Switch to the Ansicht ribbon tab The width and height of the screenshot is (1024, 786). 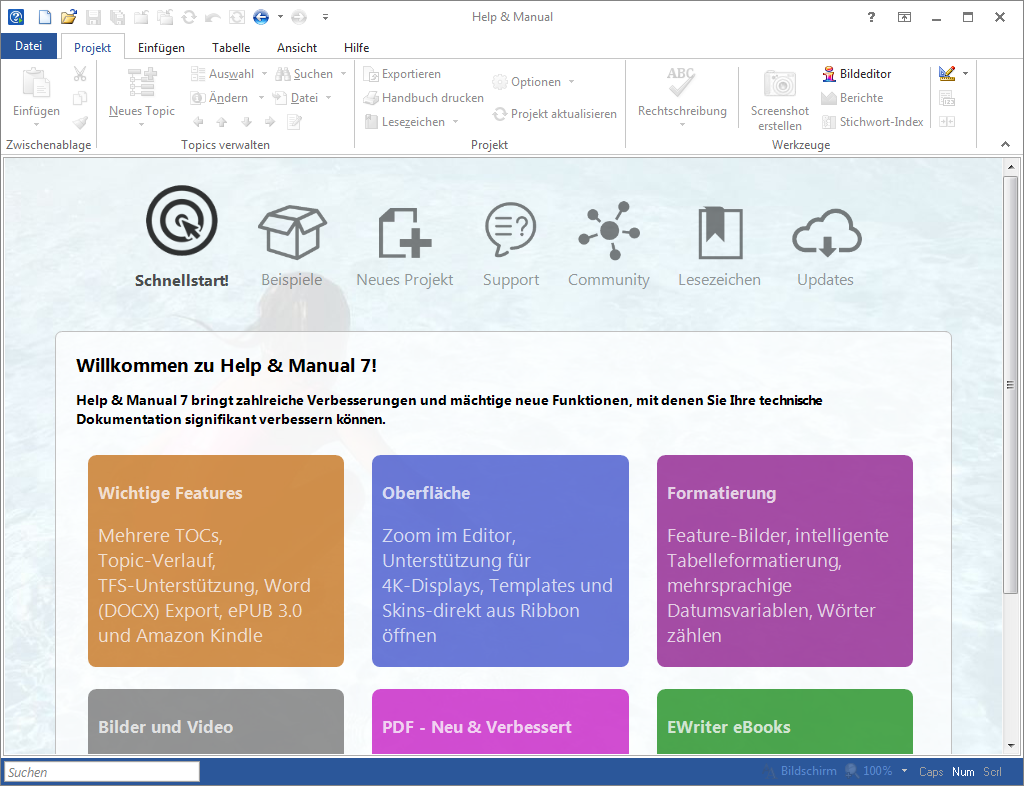click(x=297, y=48)
